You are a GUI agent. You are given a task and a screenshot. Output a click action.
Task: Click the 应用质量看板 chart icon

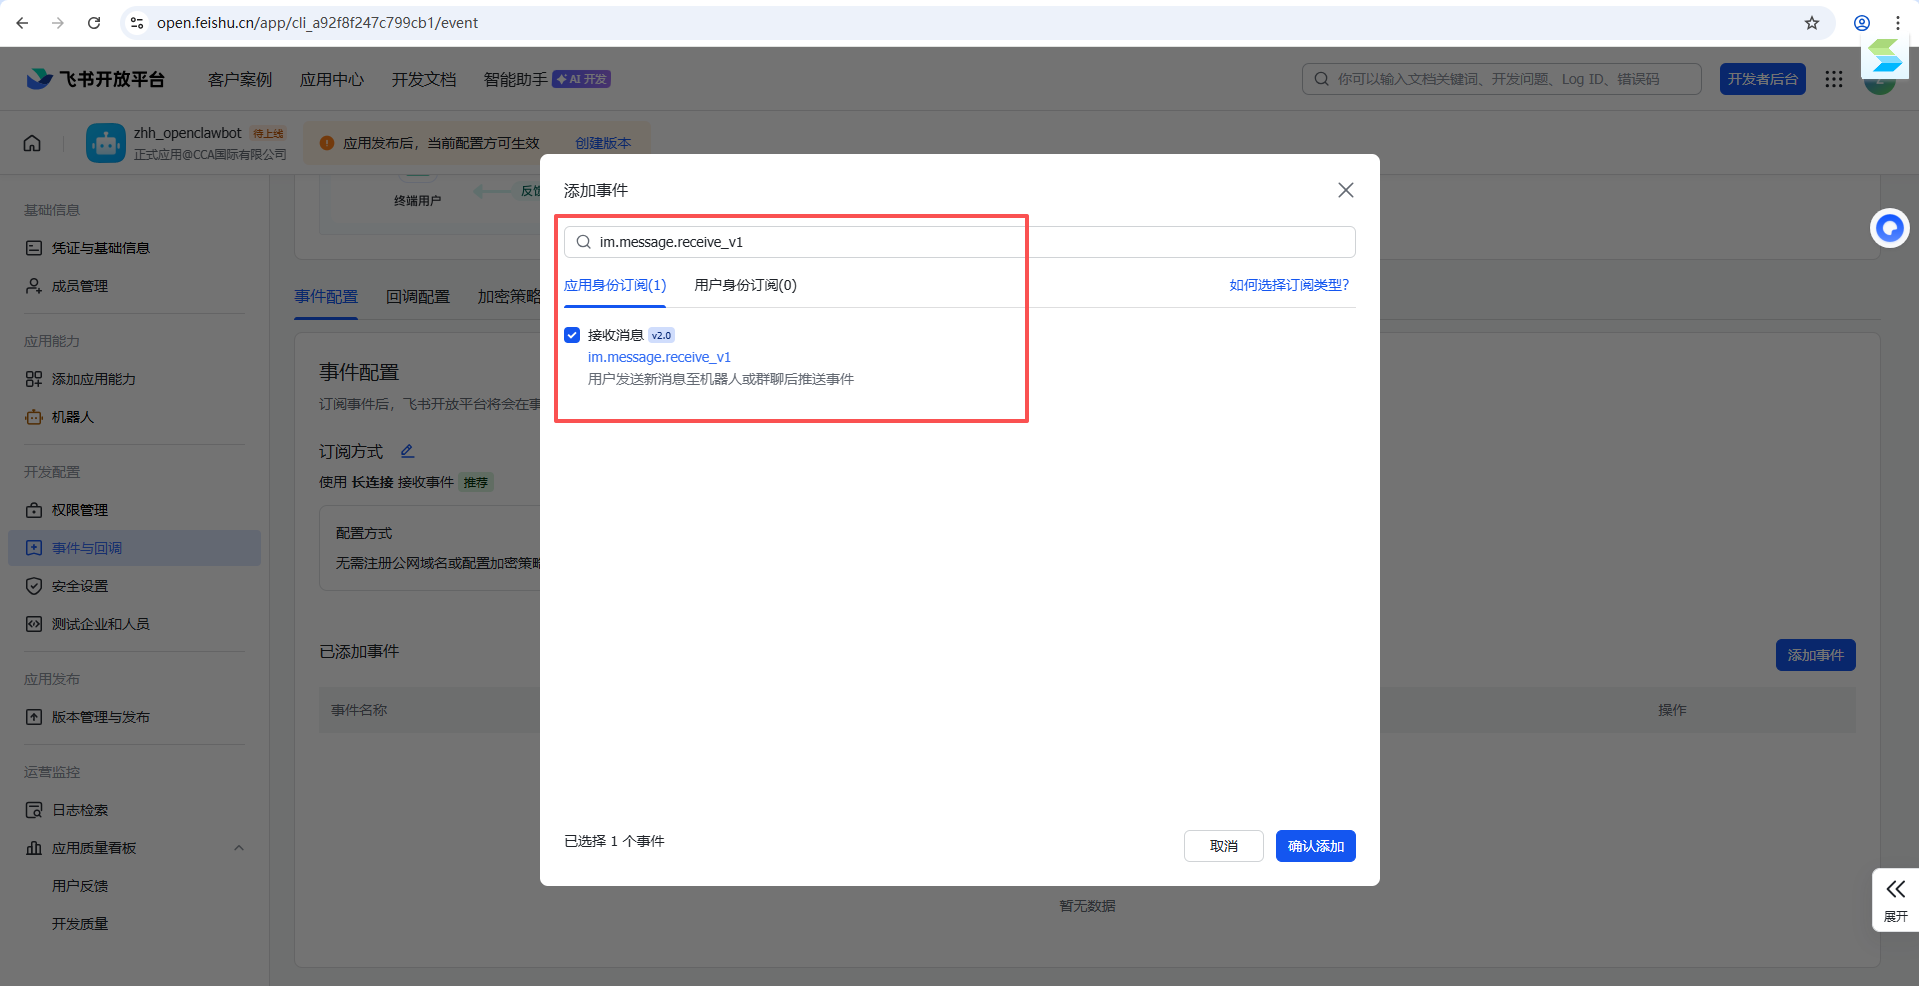[x=34, y=848]
